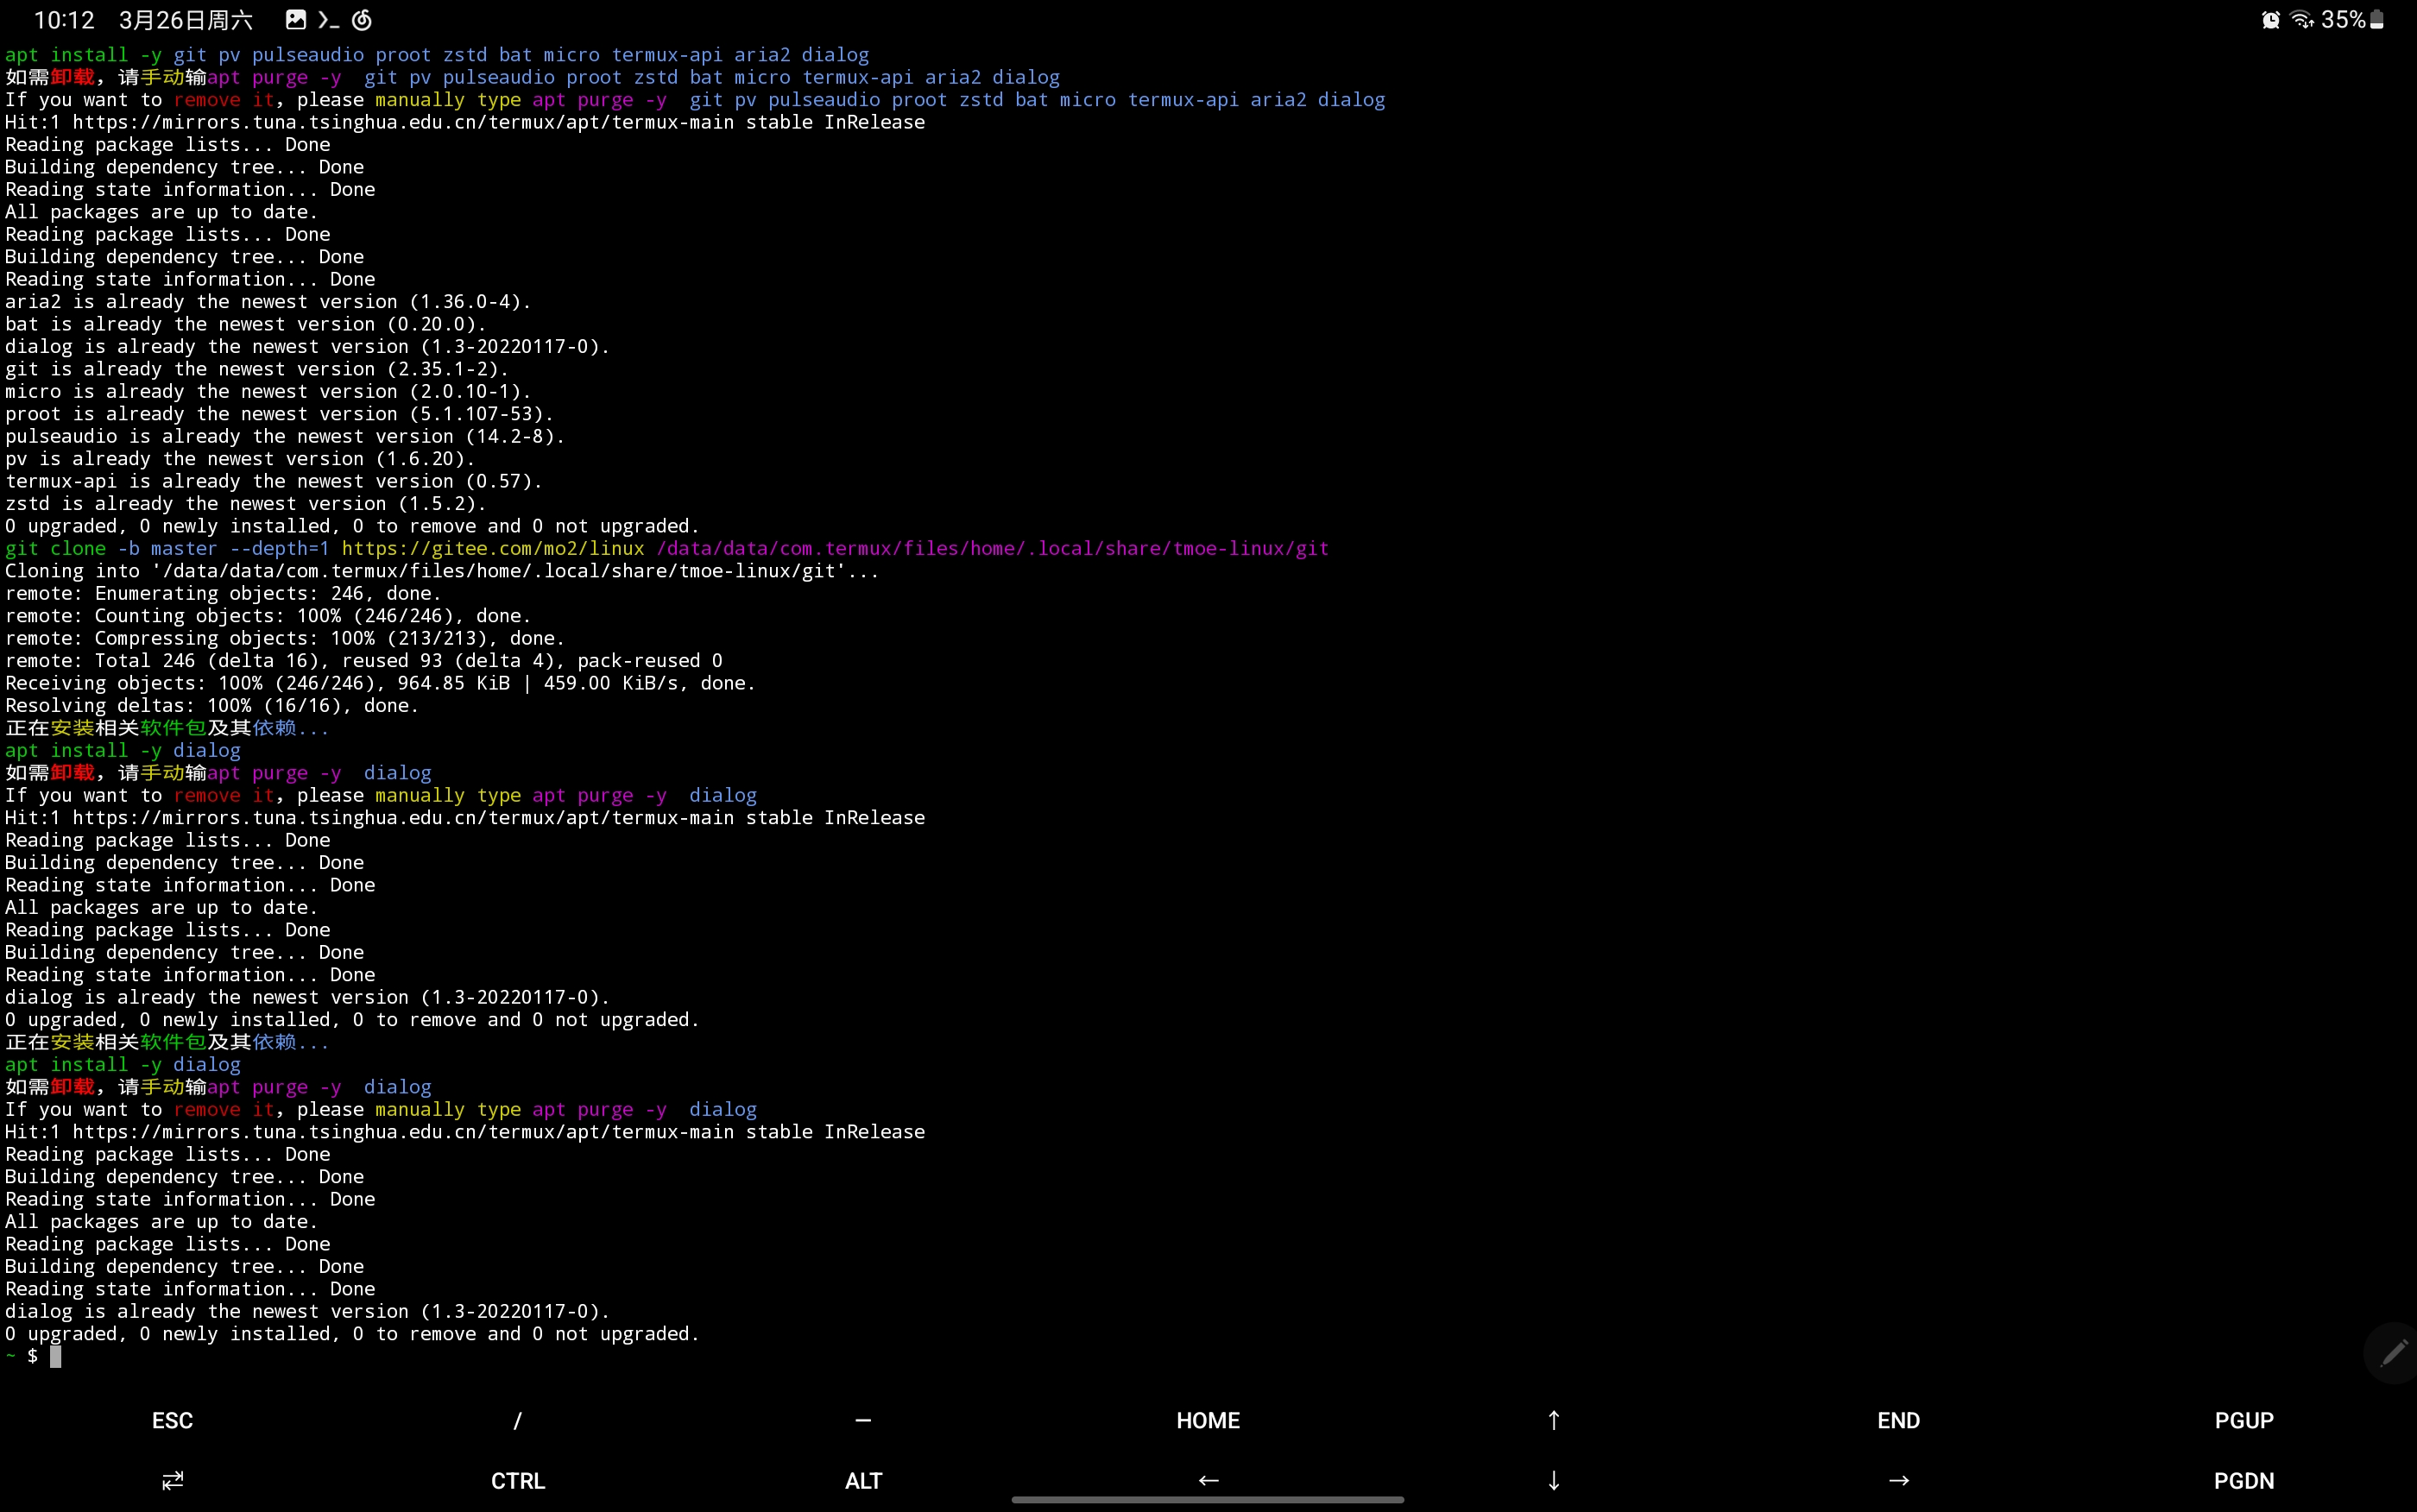The height and width of the screenshot is (1512, 2417).
Task: Tap the 35% battery indicator
Action: [x=2353, y=20]
